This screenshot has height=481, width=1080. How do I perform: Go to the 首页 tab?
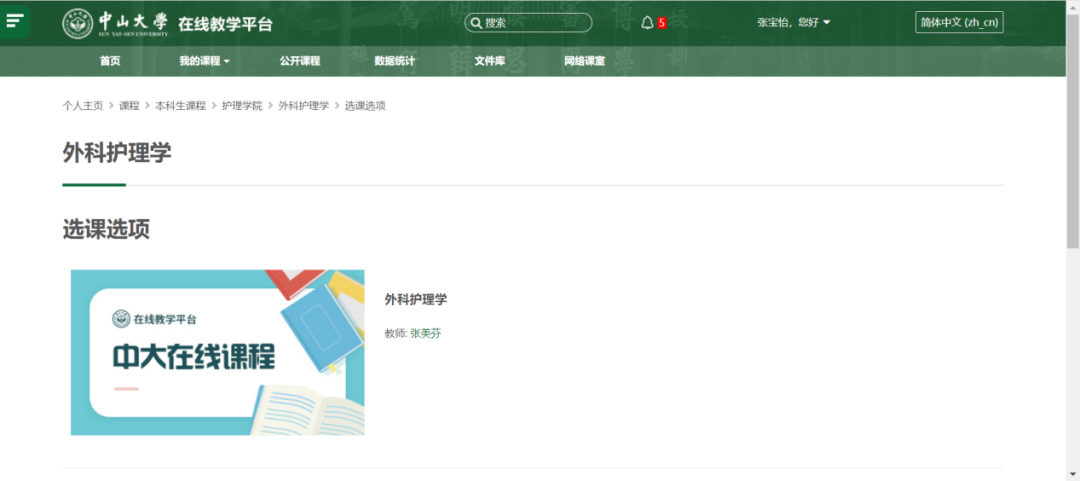click(x=110, y=61)
